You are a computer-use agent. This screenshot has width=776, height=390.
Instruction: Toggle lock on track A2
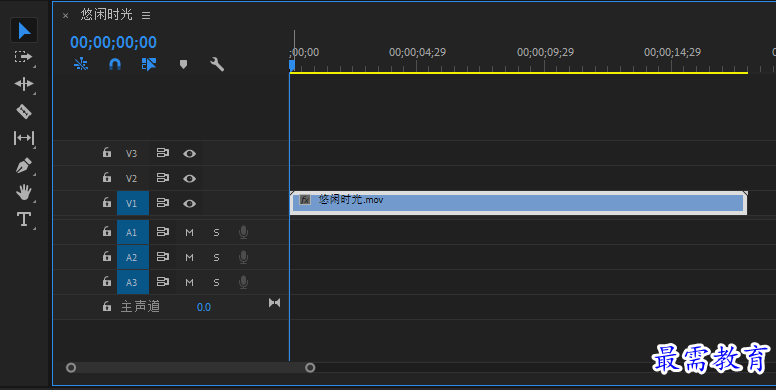pyautogui.click(x=106, y=256)
